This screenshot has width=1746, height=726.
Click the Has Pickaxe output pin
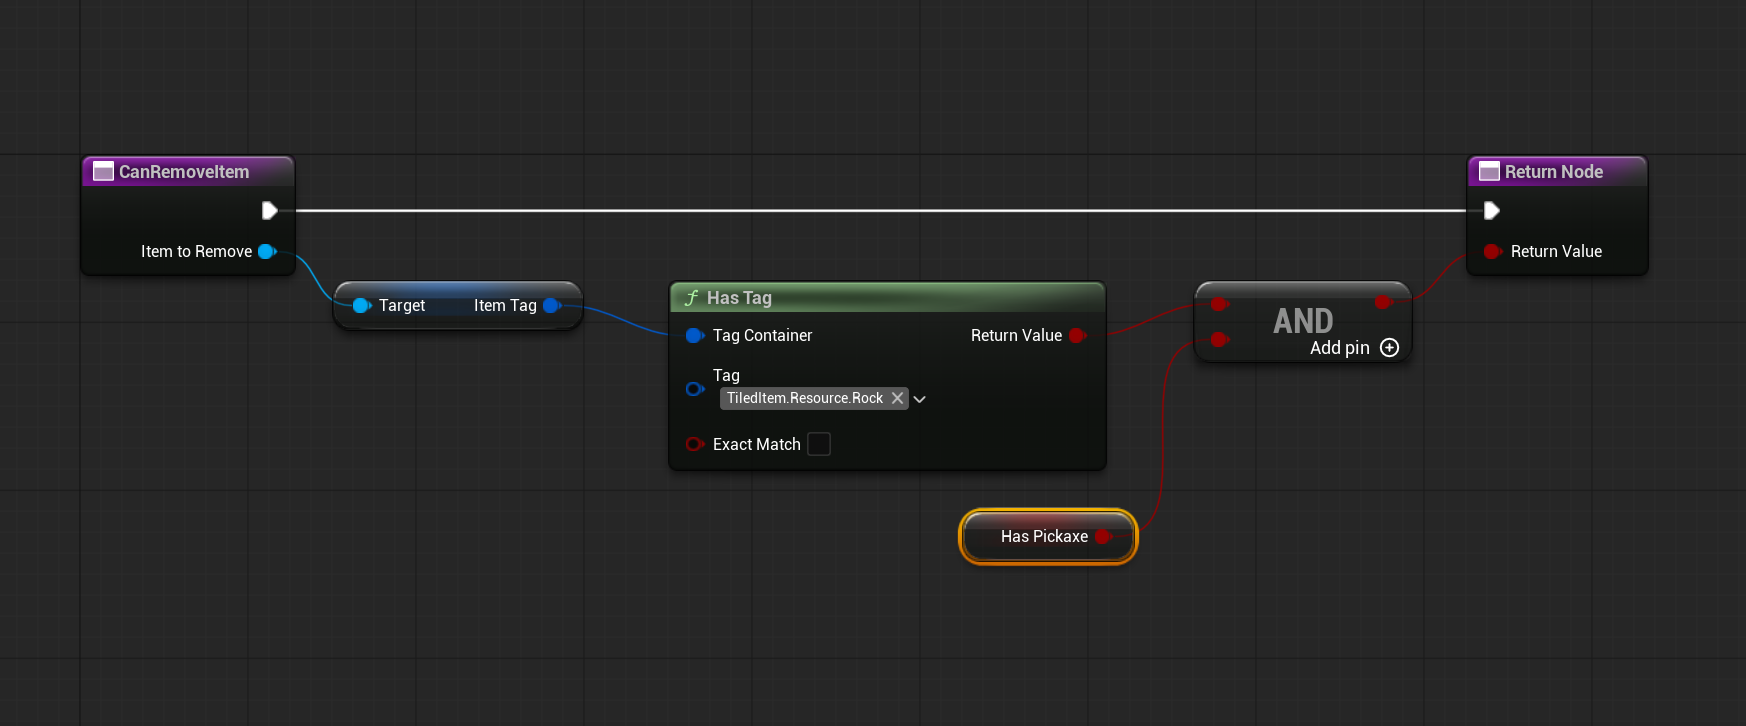point(1103,537)
